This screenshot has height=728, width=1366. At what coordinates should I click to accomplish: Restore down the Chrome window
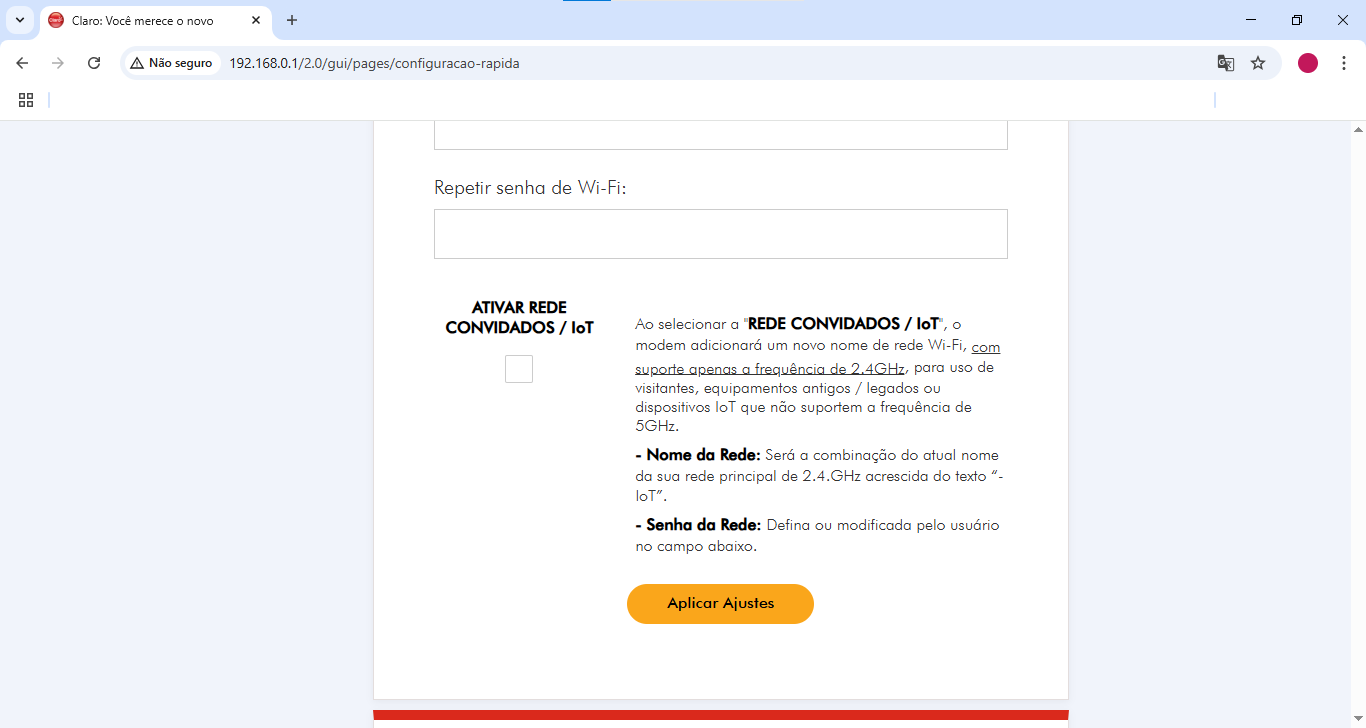pyautogui.click(x=1297, y=20)
